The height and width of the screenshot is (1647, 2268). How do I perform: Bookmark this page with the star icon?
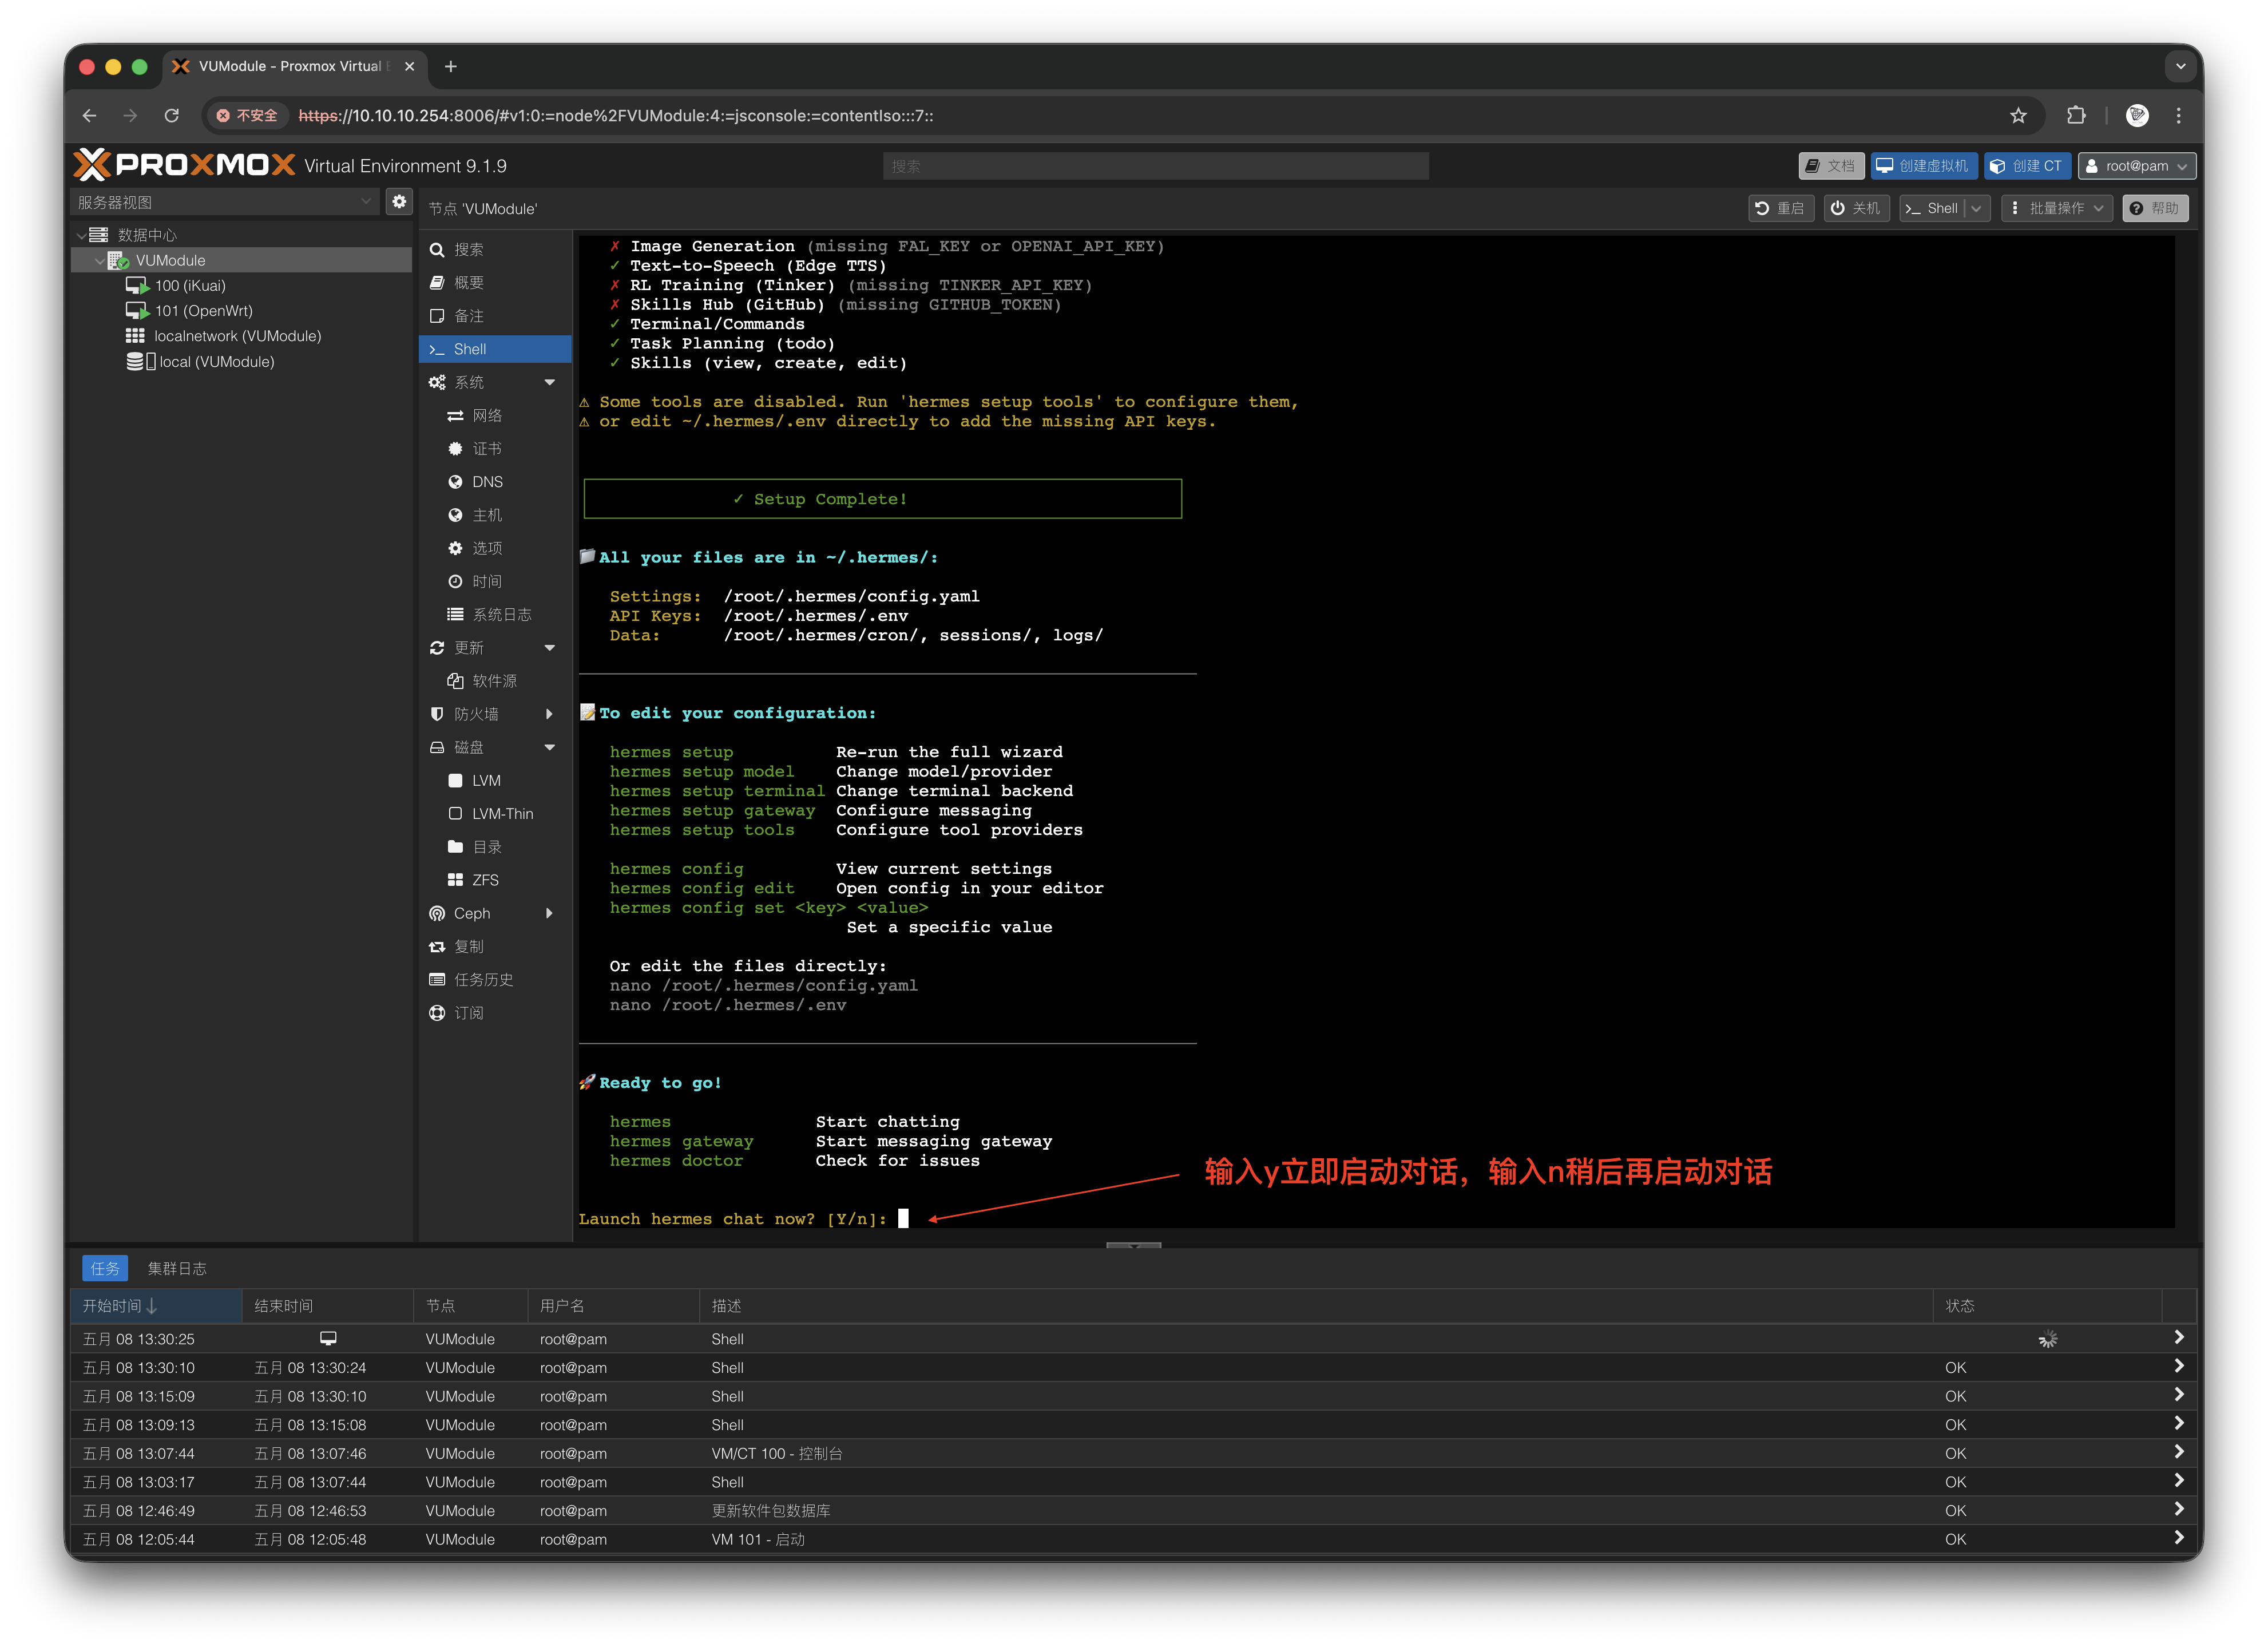click(2018, 116)
